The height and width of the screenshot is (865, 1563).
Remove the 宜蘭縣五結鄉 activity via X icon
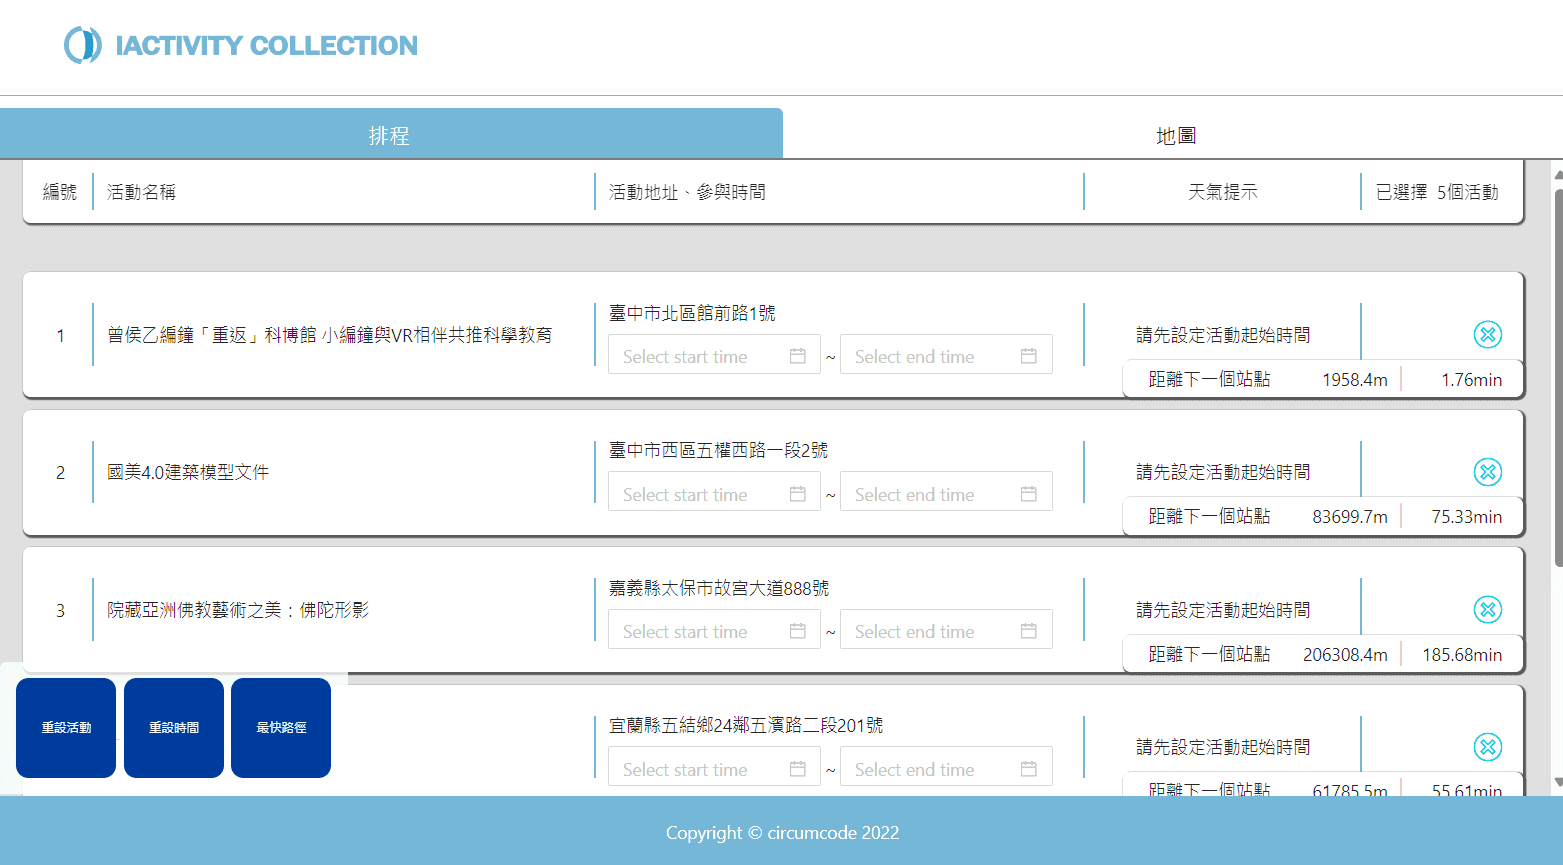point(1487,746)
